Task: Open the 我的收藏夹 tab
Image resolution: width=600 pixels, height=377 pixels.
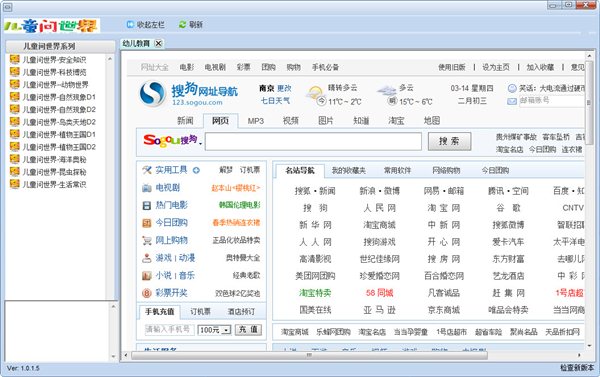Action: [349, 171]
